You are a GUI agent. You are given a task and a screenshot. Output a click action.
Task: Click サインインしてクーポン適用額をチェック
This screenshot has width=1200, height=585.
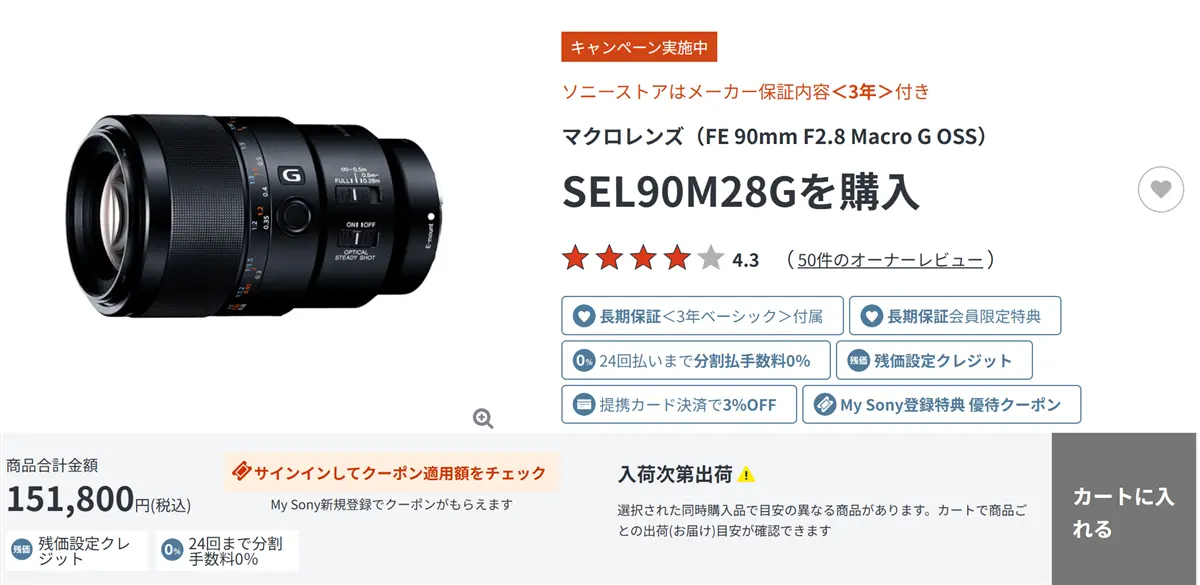(391, 473)
